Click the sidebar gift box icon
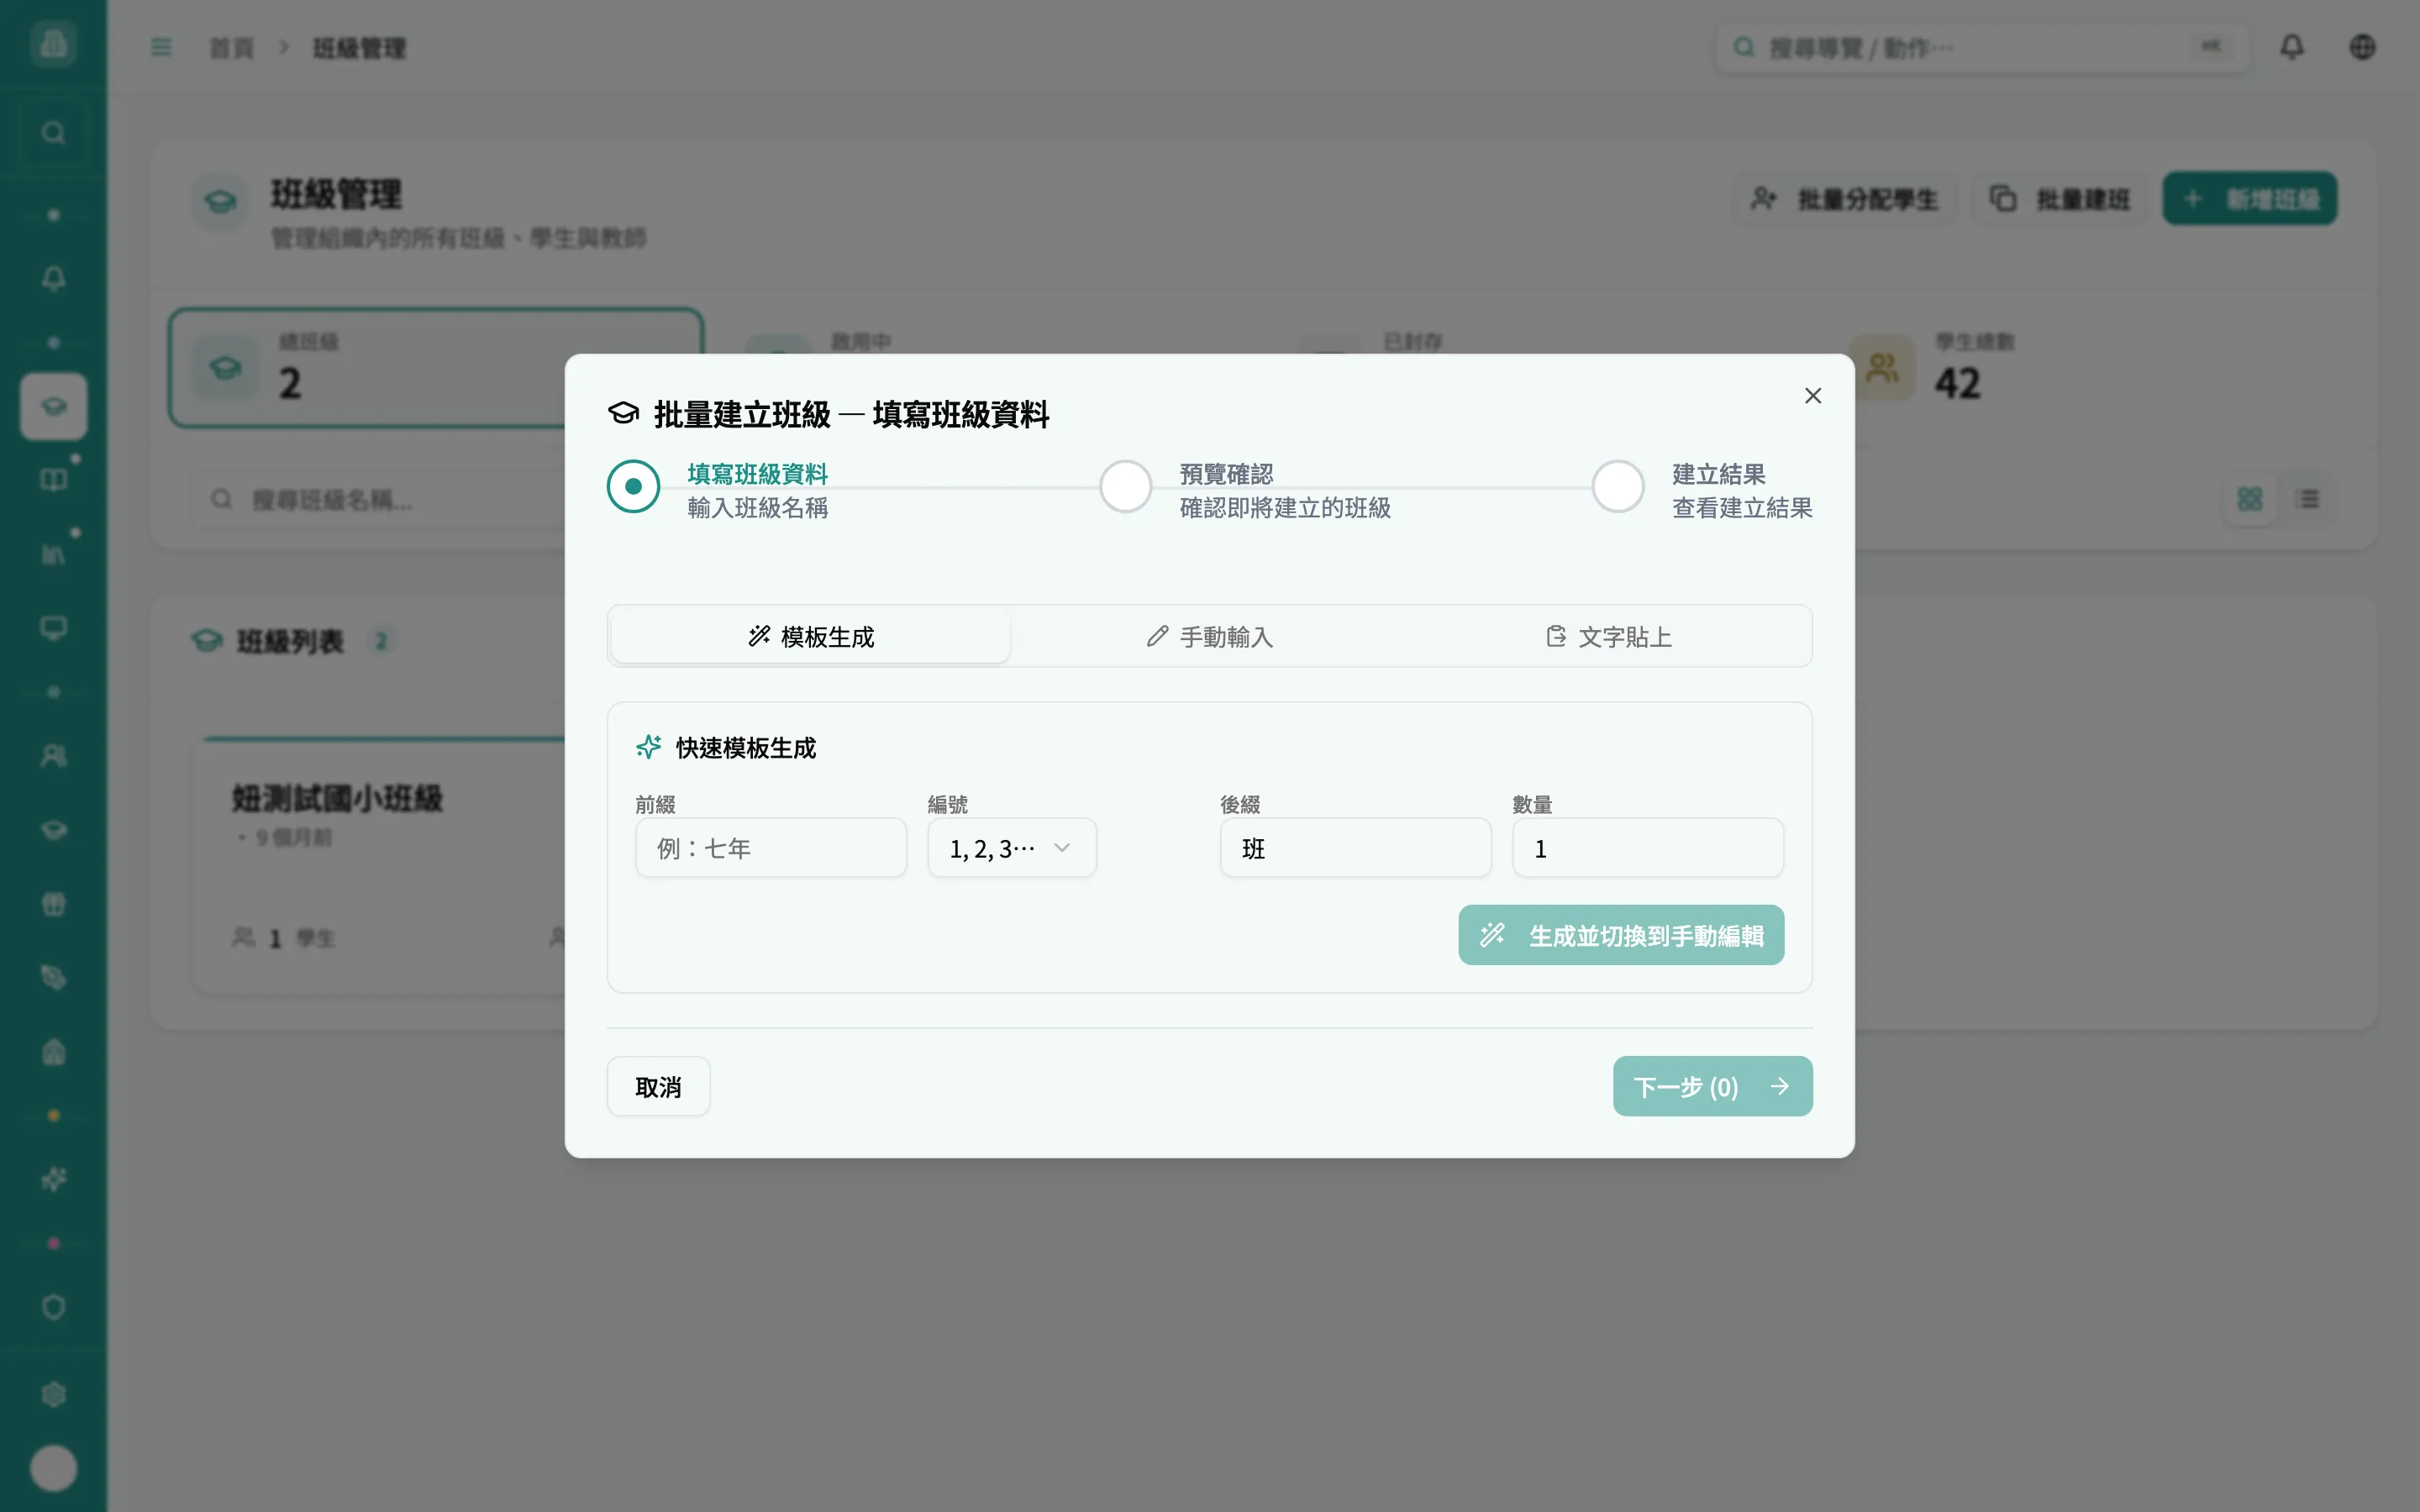This screenshot has width=2420, height=1512. pos(53,904)
